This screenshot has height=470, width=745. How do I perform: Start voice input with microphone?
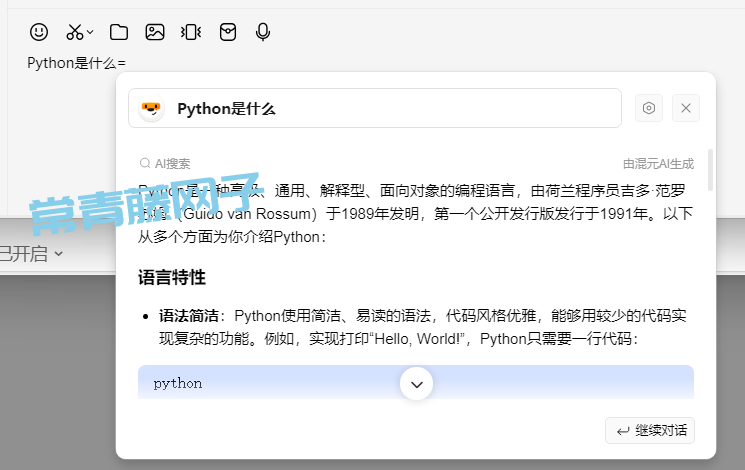point(263,32)
